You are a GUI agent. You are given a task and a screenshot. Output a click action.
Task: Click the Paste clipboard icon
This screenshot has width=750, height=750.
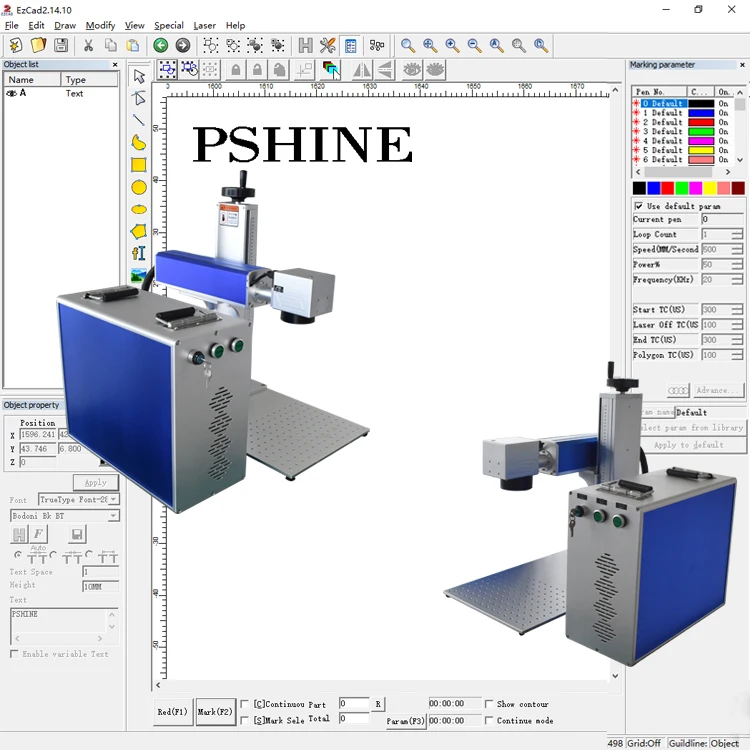133,45
